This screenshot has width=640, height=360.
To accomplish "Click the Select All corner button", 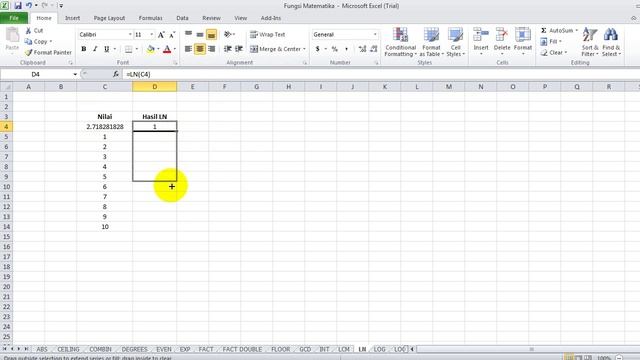I will click(x=6, y=87).
